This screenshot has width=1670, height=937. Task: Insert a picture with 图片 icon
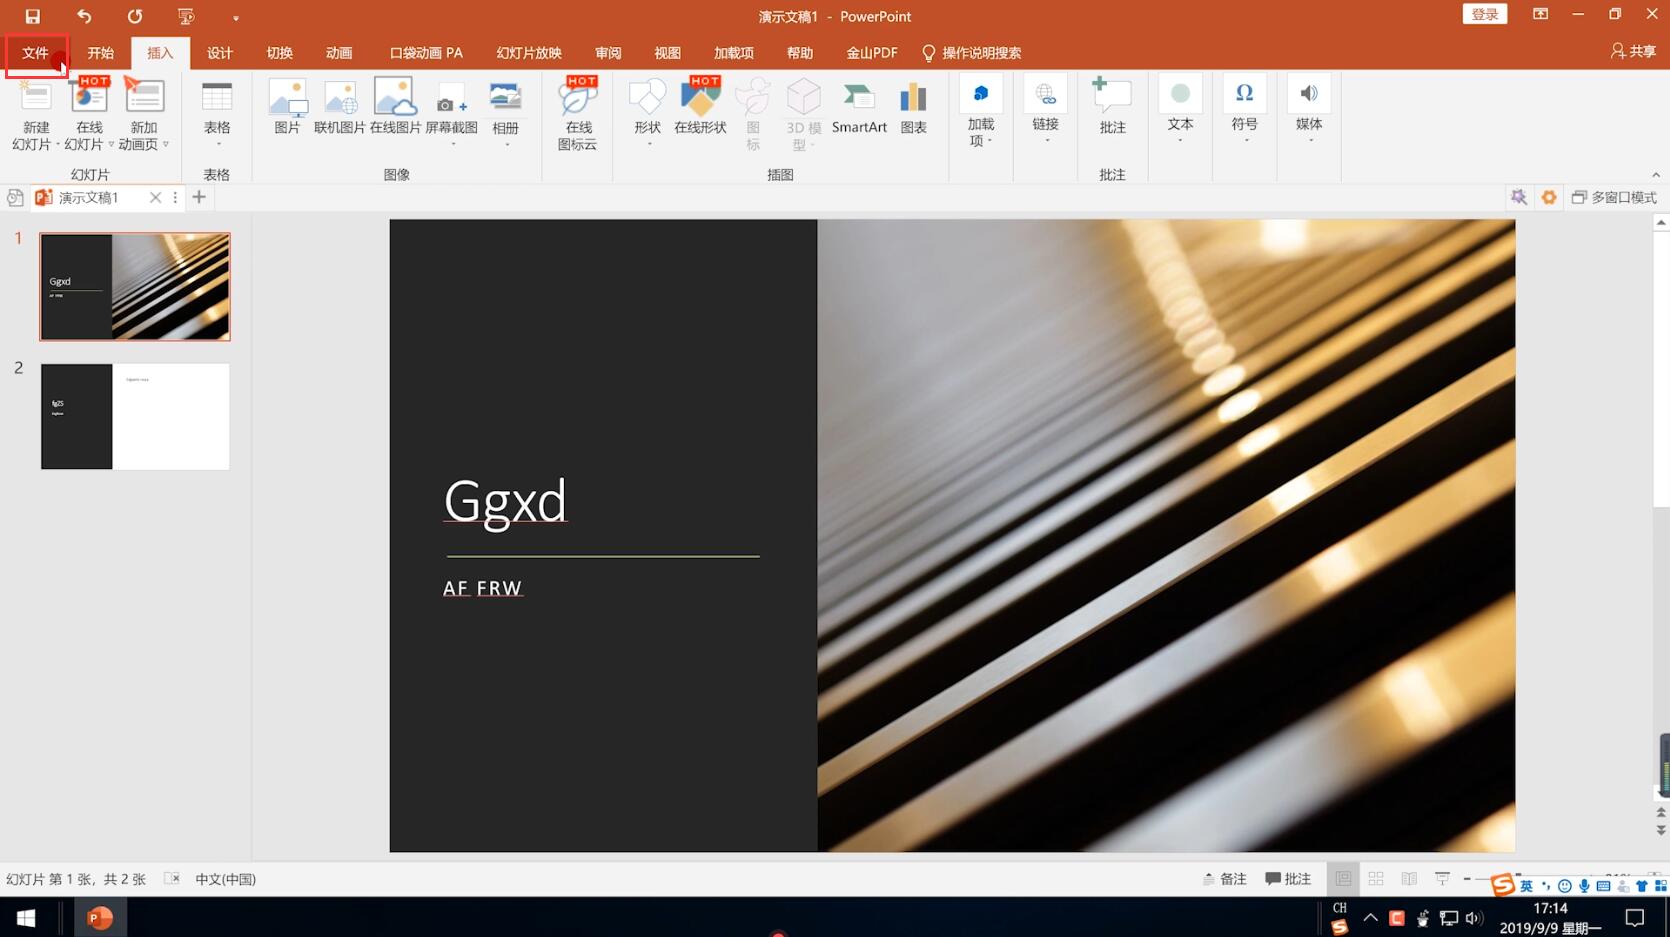point(287,108)
